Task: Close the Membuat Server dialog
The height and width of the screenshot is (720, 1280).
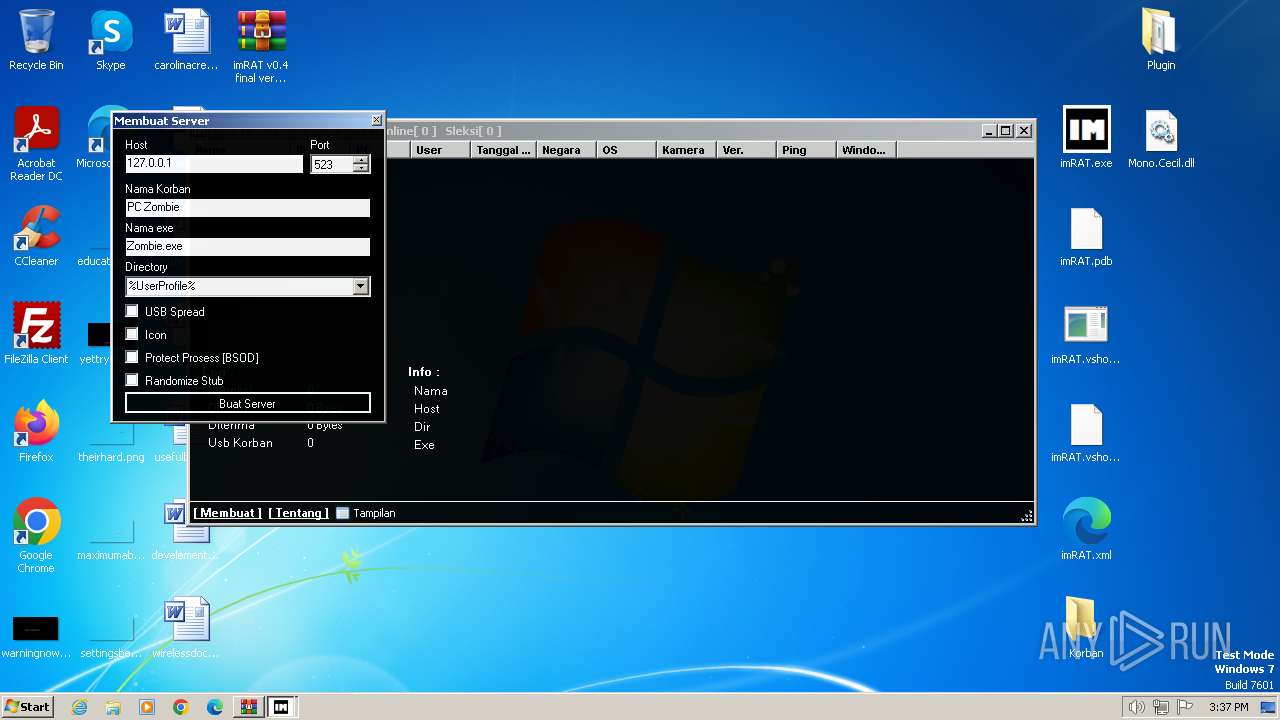Action: click(377, 120)
